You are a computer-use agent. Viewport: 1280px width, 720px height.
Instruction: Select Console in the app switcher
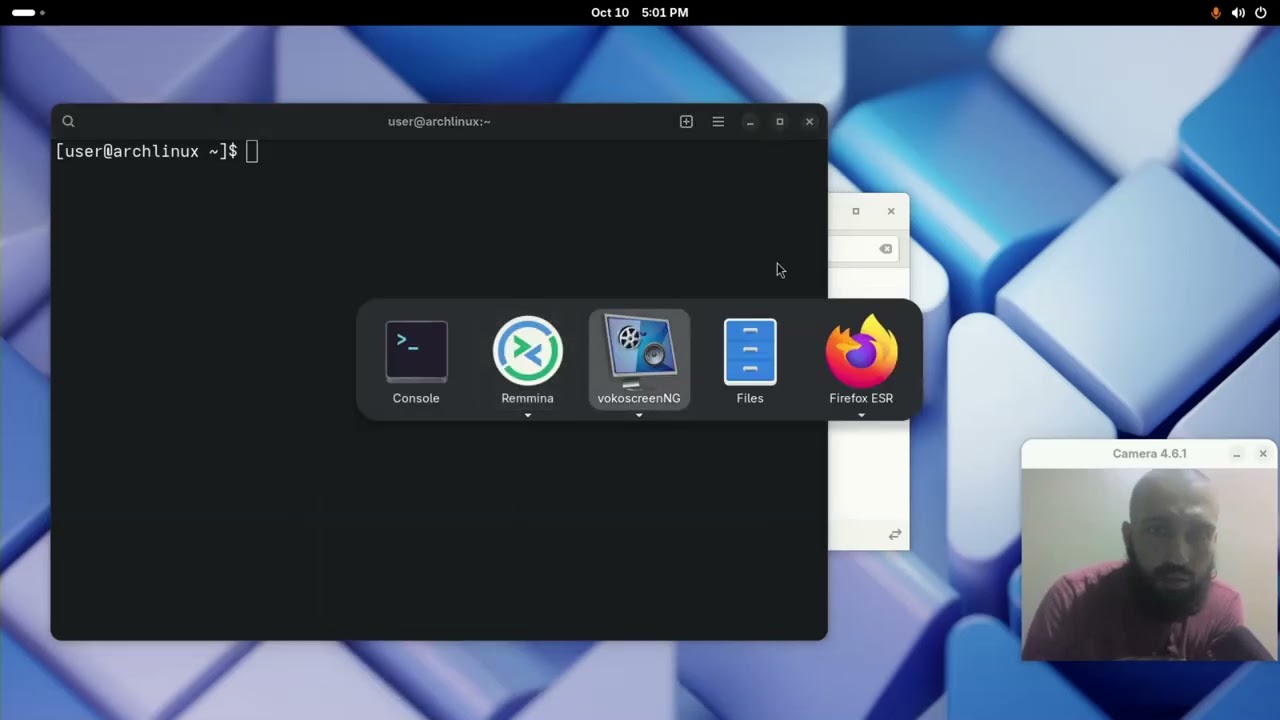tap(416, 361)
